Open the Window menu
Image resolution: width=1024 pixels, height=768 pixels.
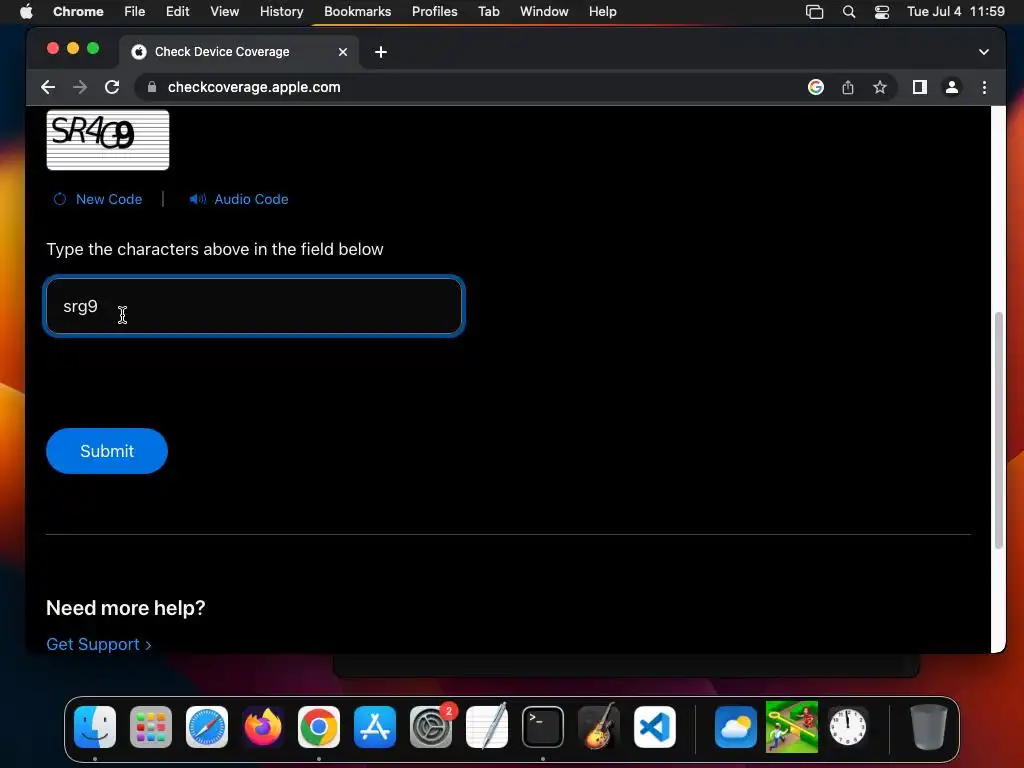pyautogui.click(x=544, y=12)
